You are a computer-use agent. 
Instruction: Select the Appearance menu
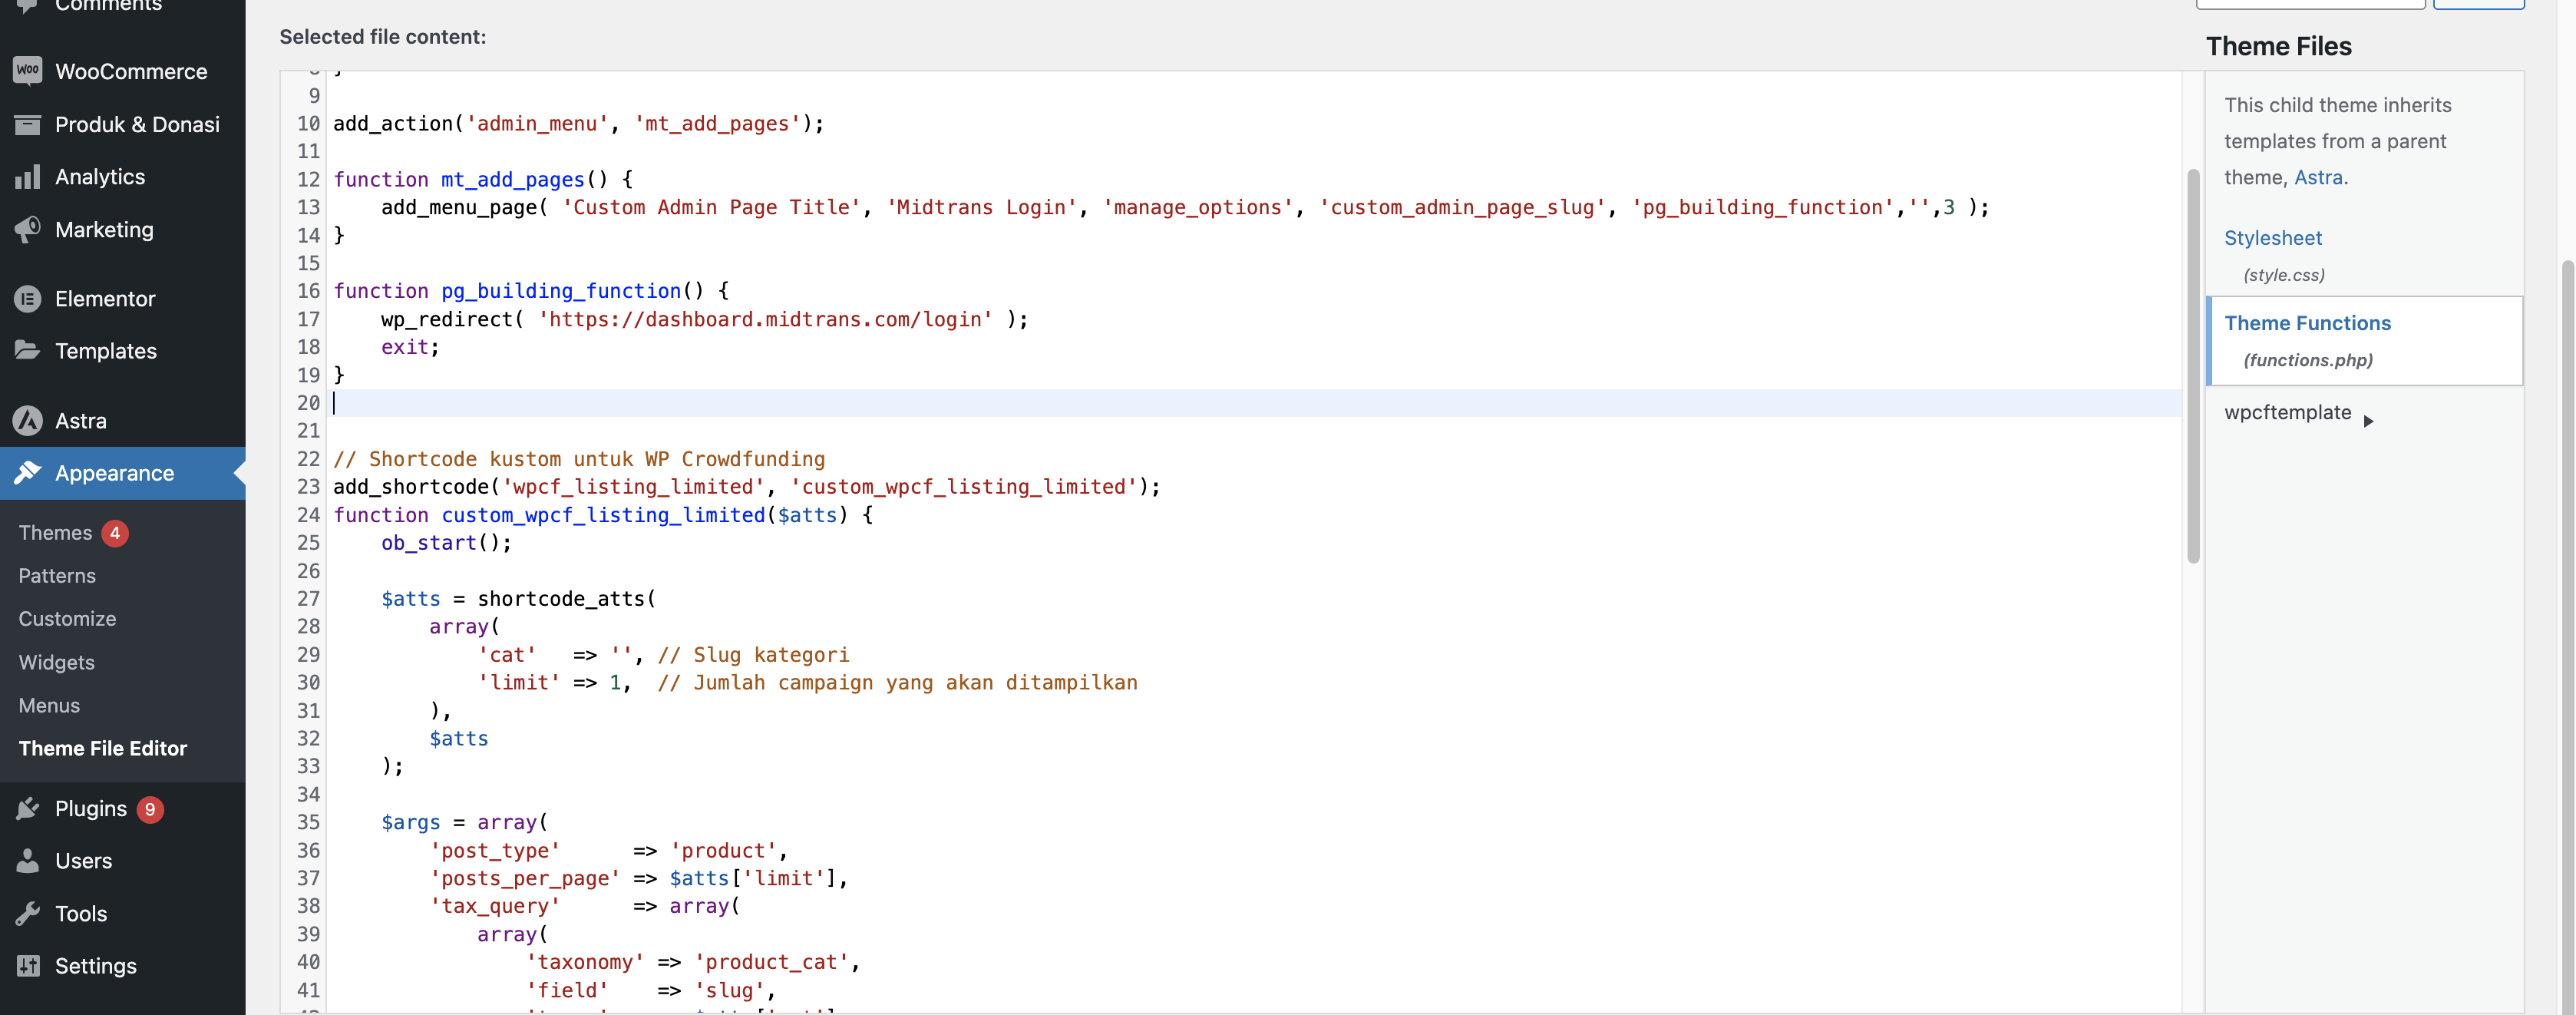(122, 473)
